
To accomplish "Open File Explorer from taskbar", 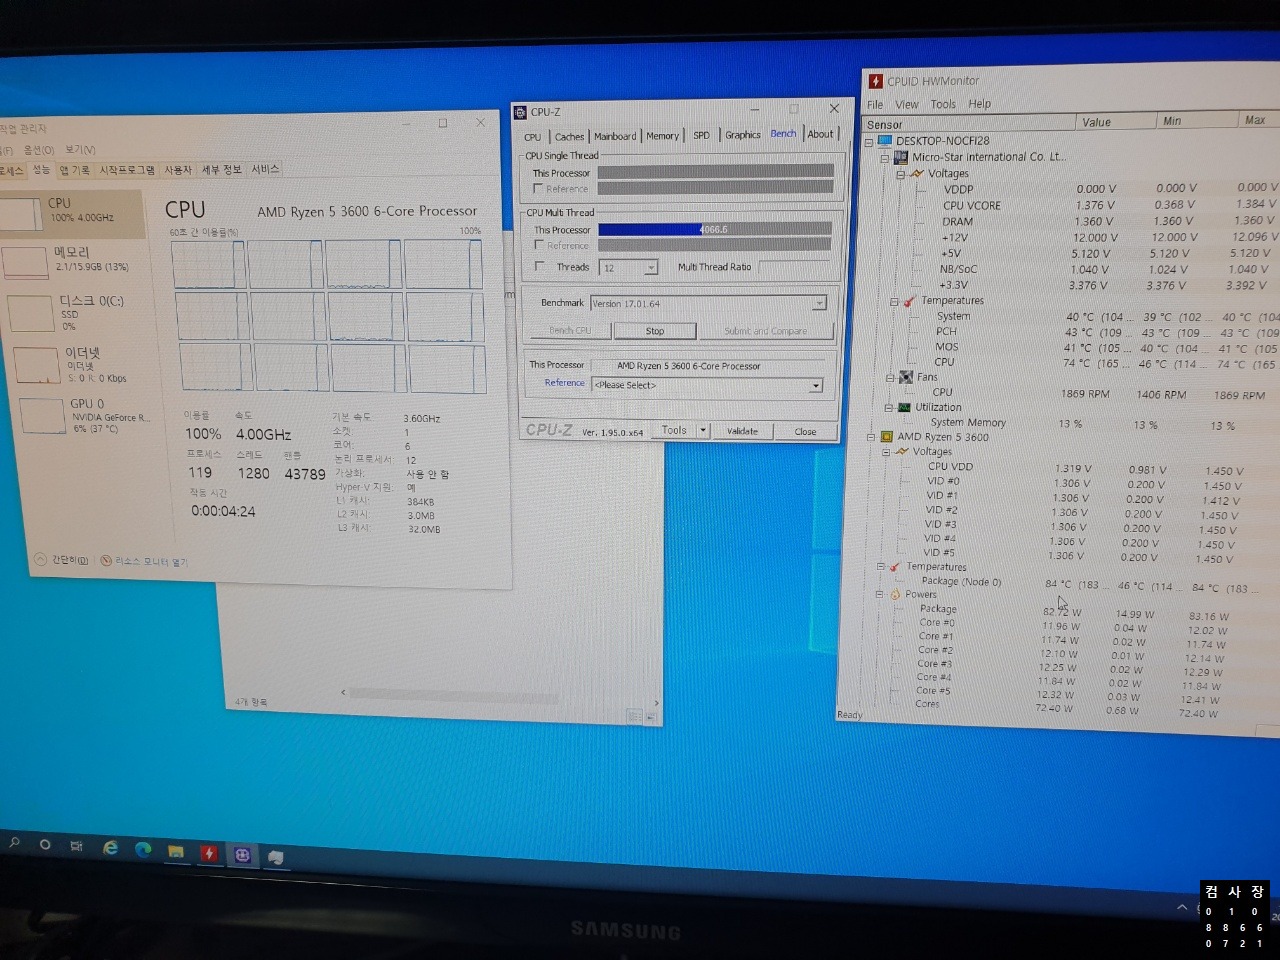I will (x=176, y=851).
